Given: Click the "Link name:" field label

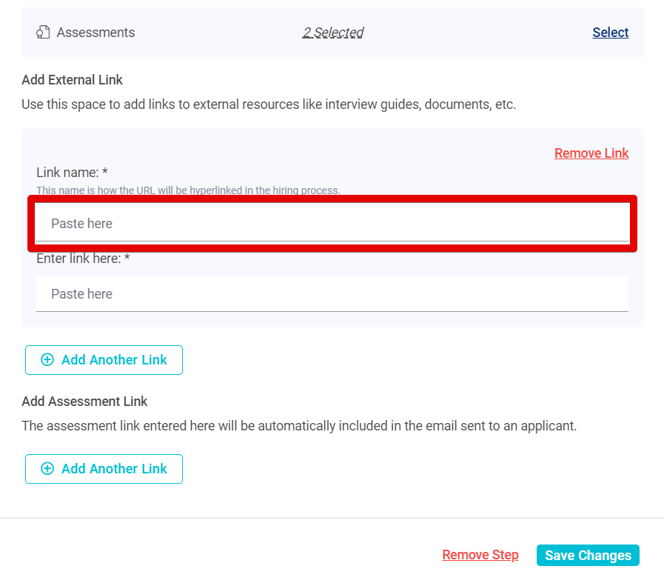Looking at the screenshot, I should pyautogui.click(x=72, y=173).
